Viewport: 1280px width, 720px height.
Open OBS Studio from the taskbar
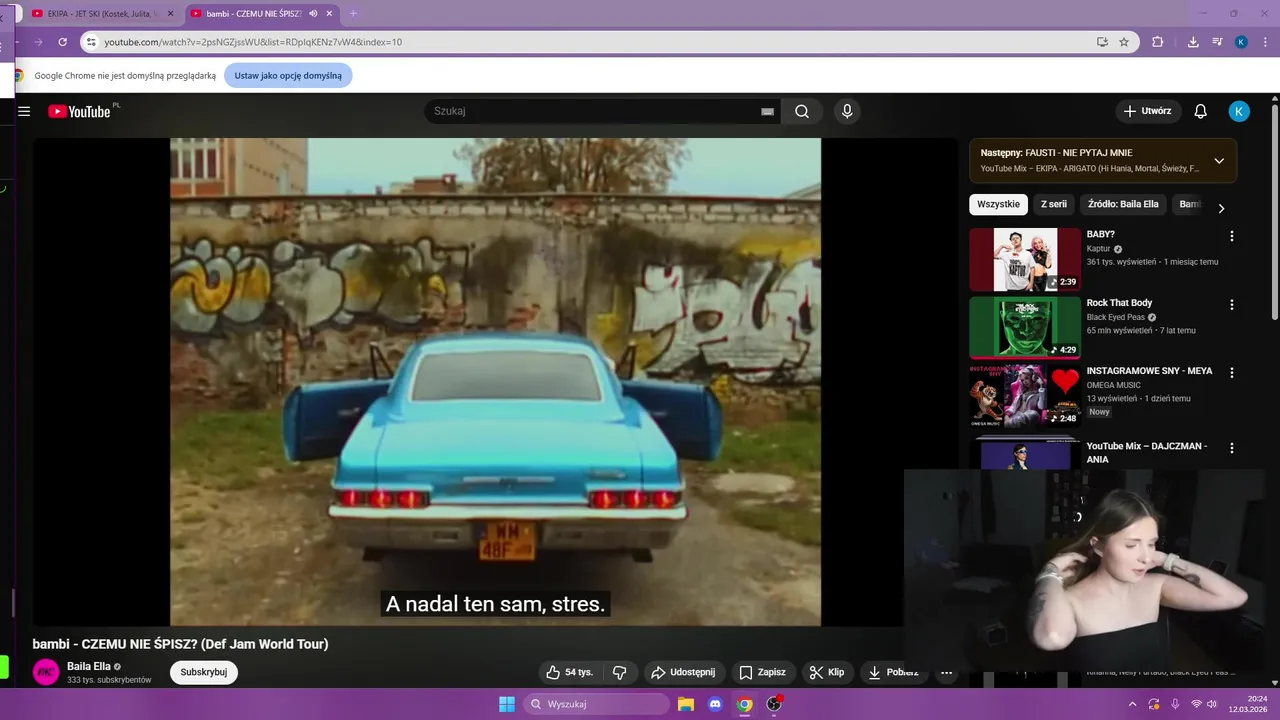774,704
